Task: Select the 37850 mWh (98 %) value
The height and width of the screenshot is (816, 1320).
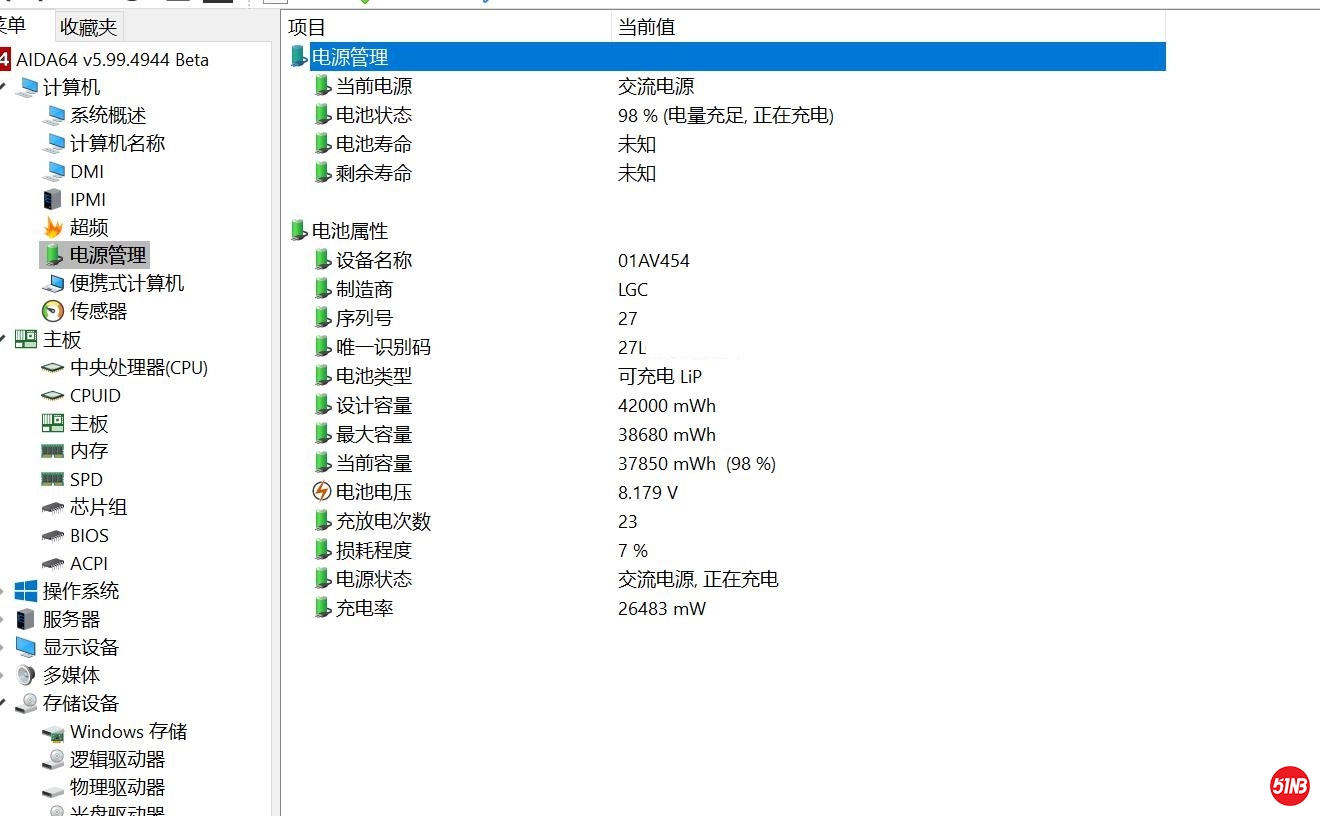Action: [697, 463]
